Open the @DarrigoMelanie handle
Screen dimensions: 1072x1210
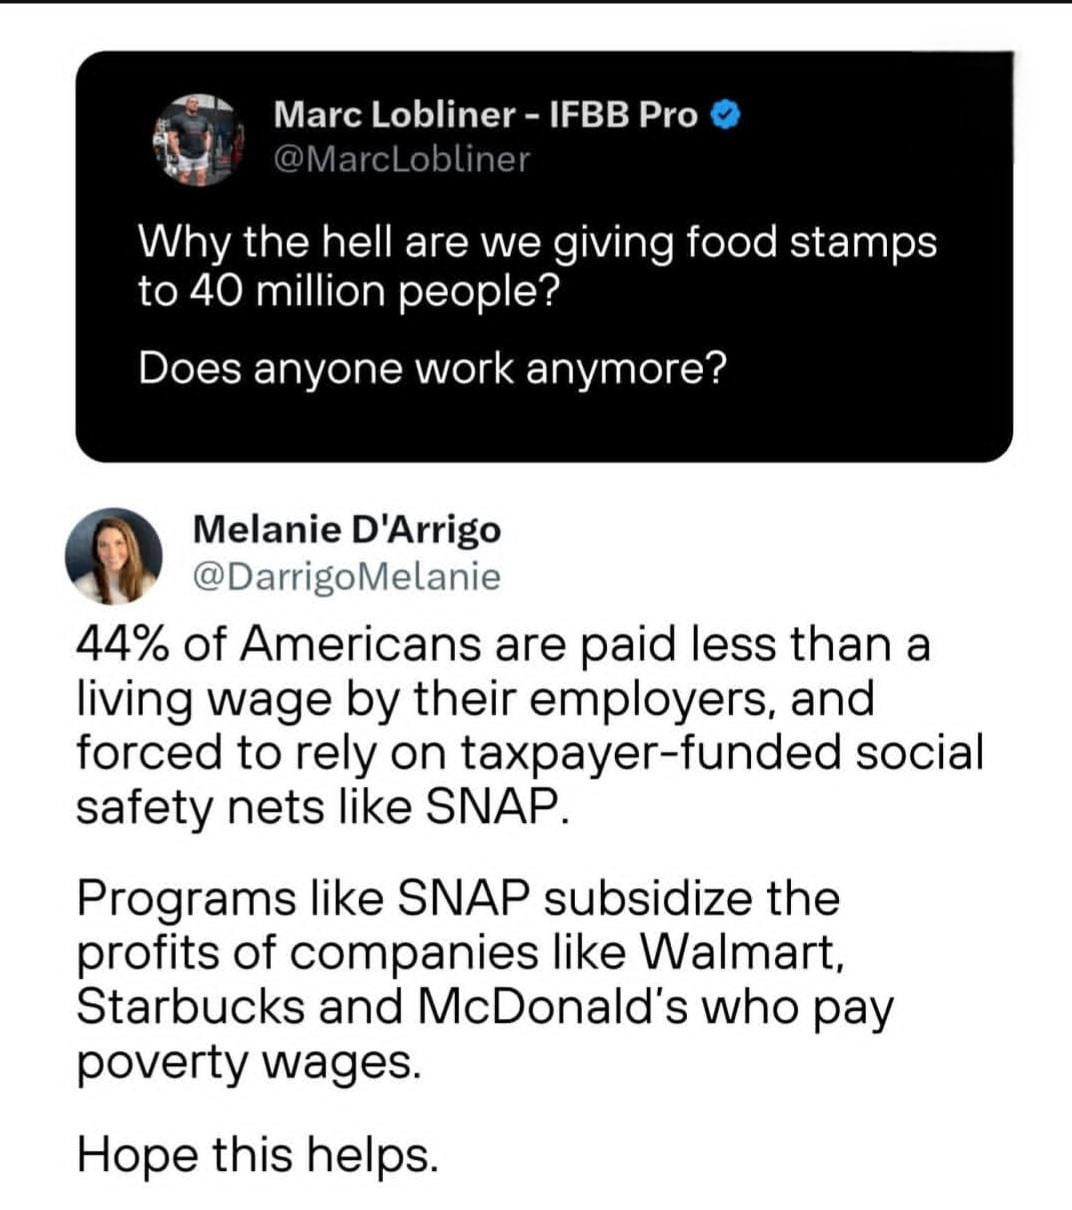click(x=346, y=577)
